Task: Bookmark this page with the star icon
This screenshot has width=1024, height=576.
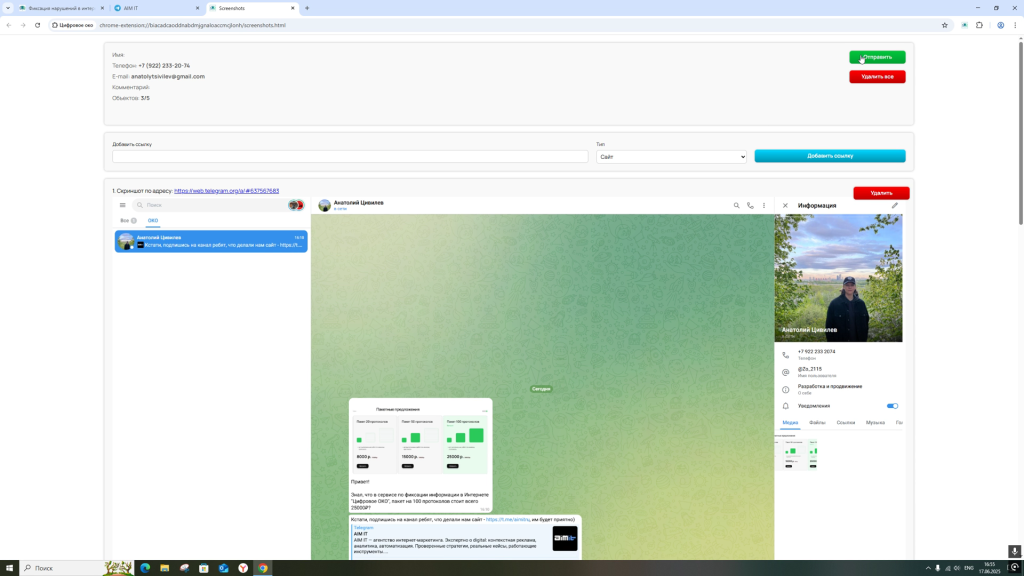Action: point(945,25)
